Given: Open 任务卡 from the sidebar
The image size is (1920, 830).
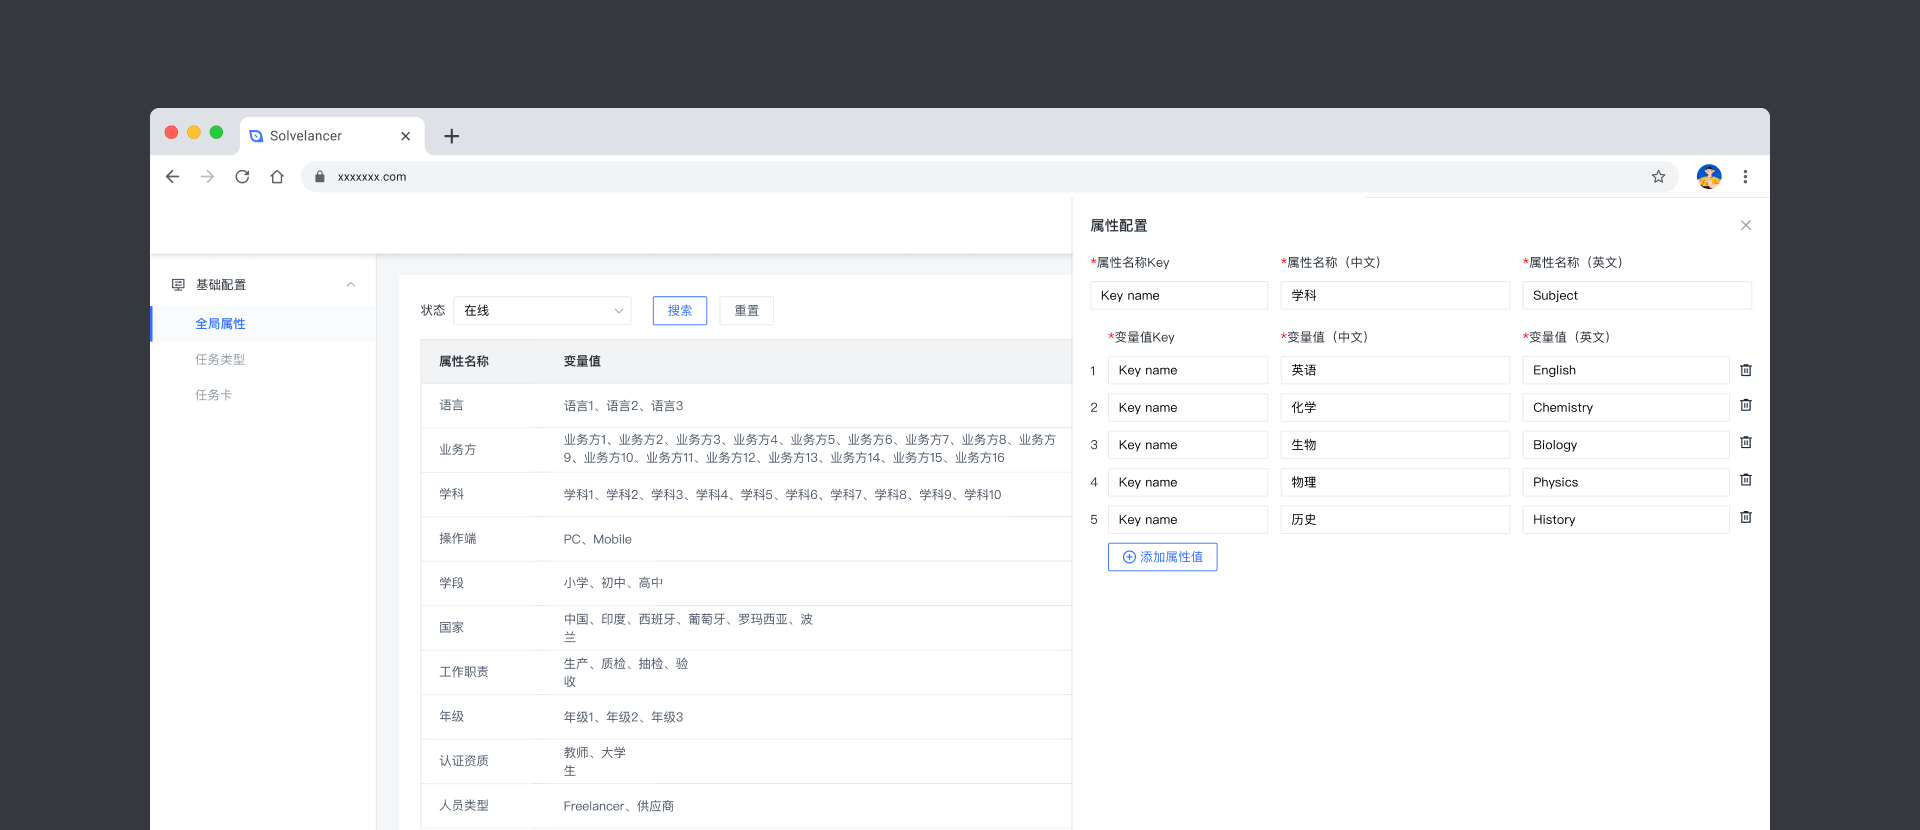Looking at the screenshot, I should 214,396.
